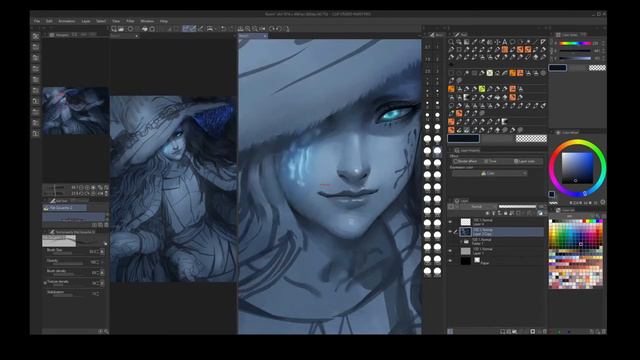Click the Paper layer thumbnail

466,260
